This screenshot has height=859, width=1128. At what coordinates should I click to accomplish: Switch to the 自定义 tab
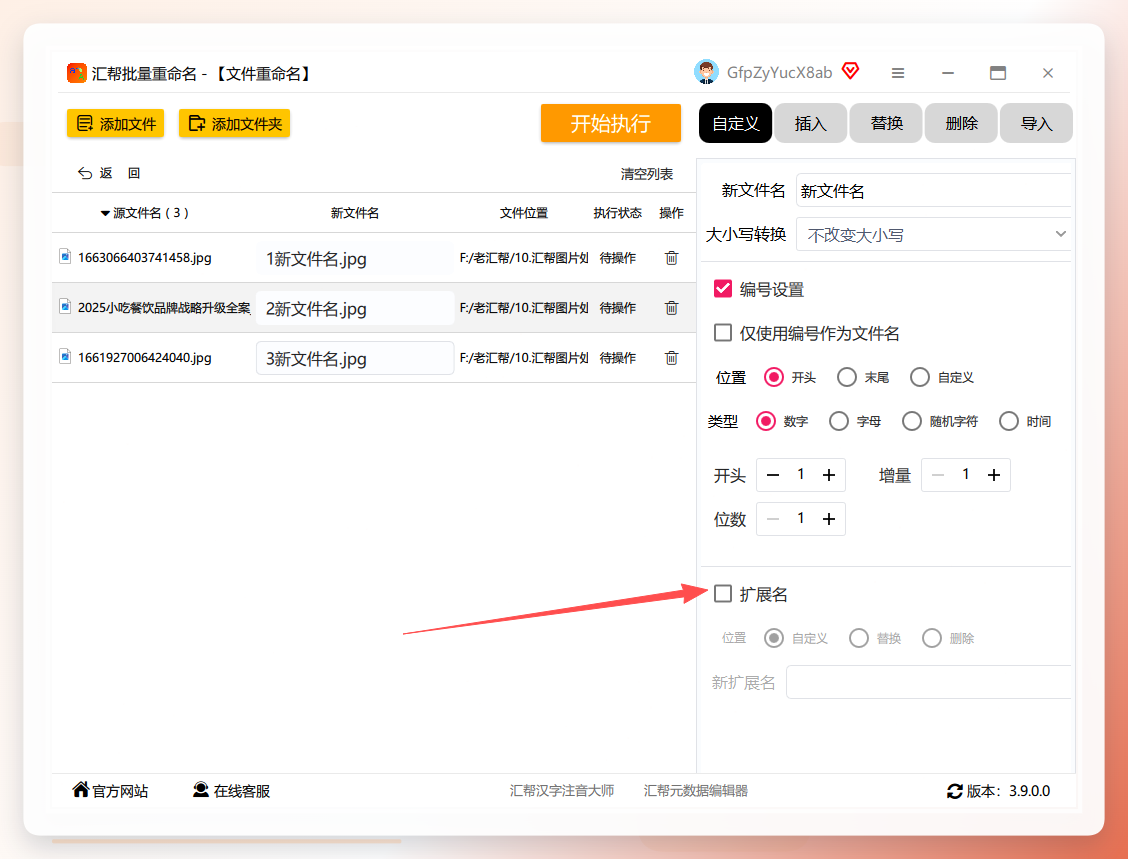735,123
